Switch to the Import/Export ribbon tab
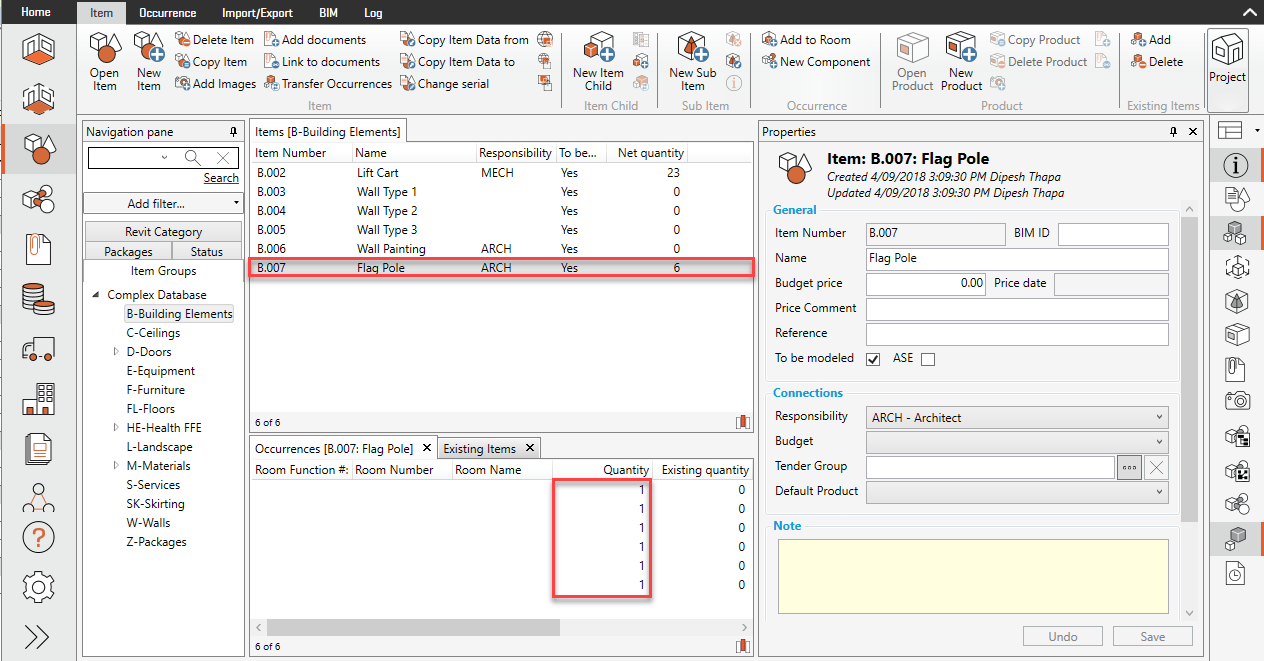 257,13
